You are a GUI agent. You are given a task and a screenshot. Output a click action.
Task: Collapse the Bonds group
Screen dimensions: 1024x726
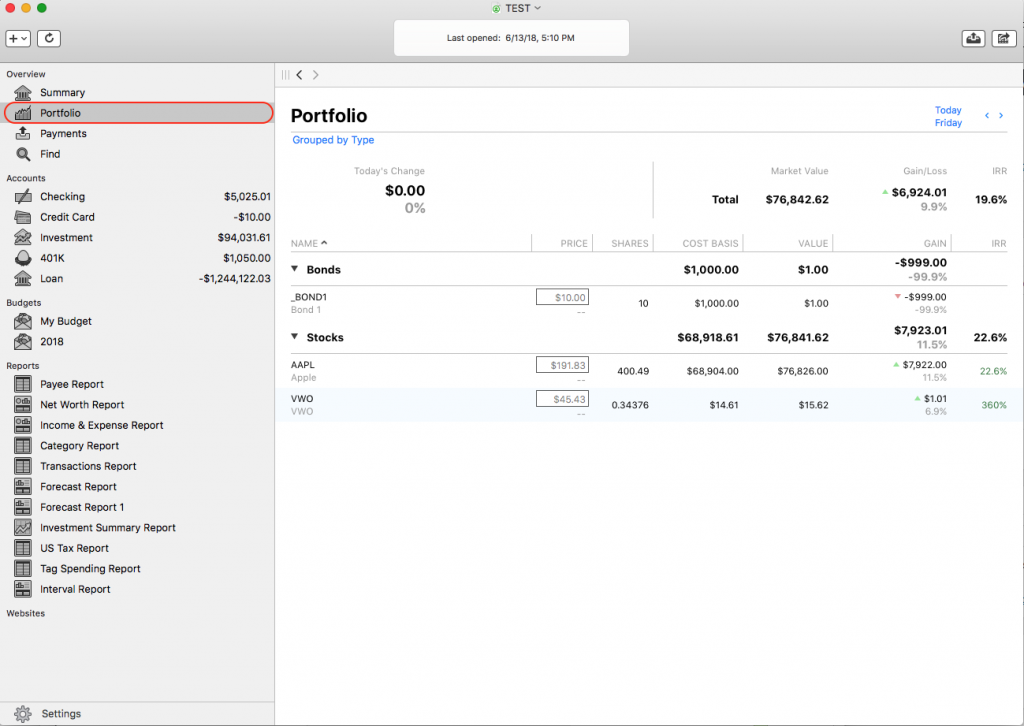(x=296, y=269)
